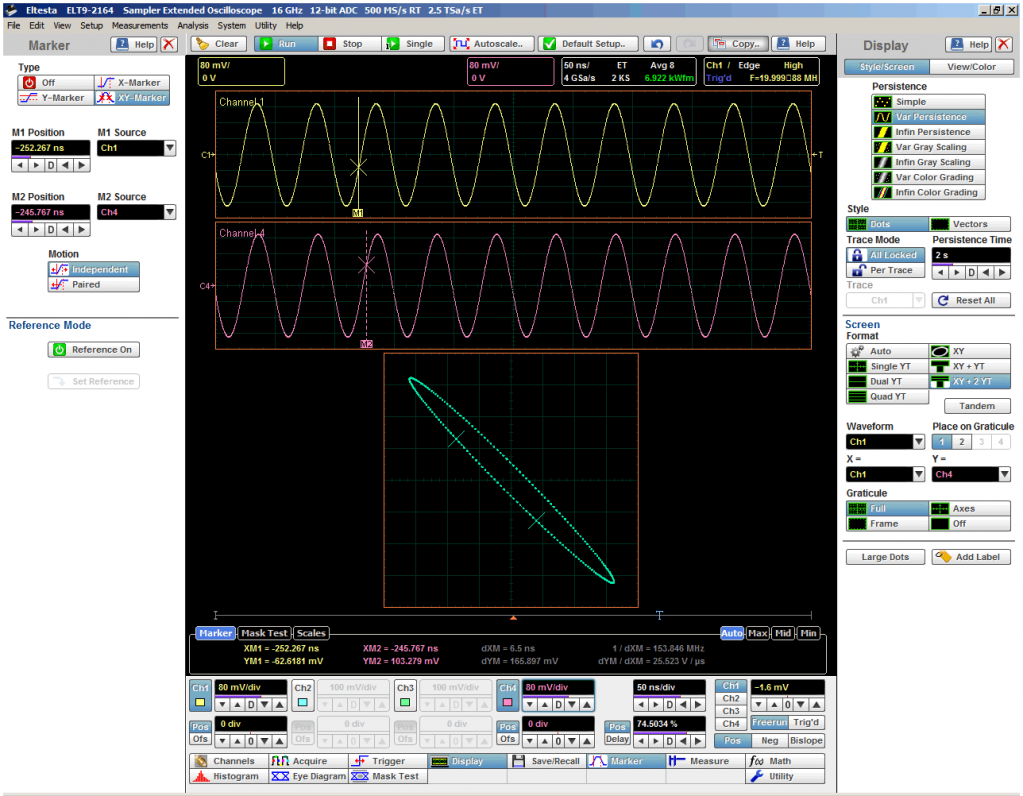Open the Eye Diagram panel
The height and width of the screenshot is (796, 1023).
point(306,776)
